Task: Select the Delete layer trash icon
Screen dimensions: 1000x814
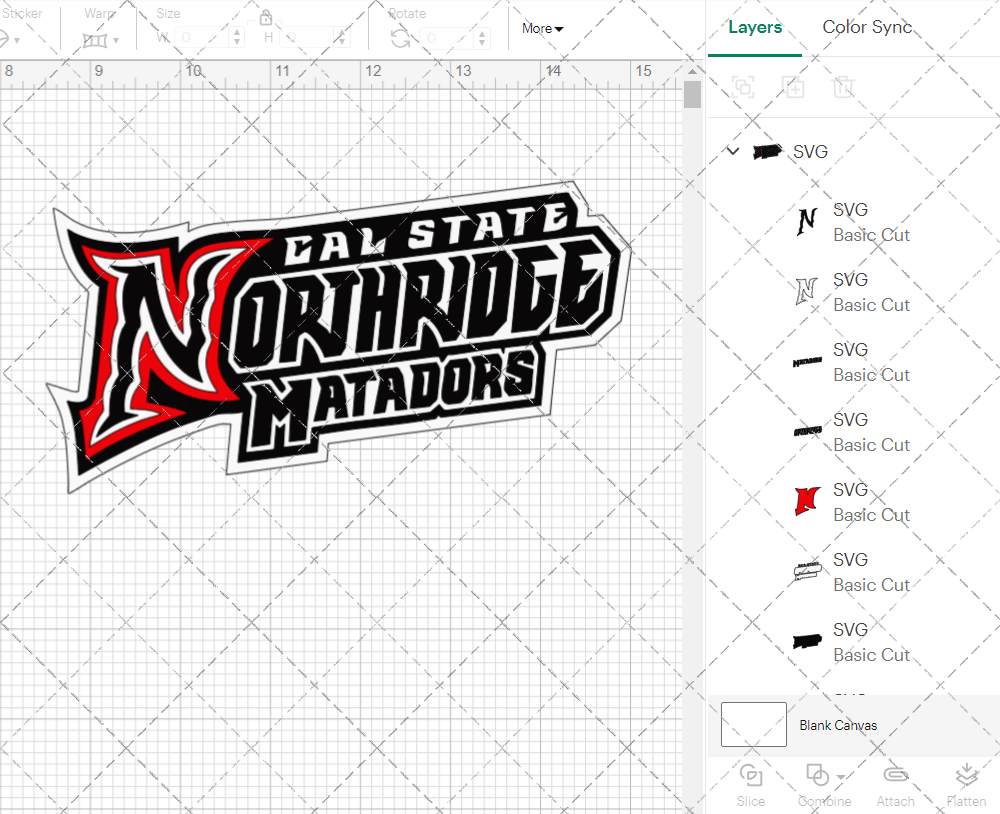Action: 843,87
